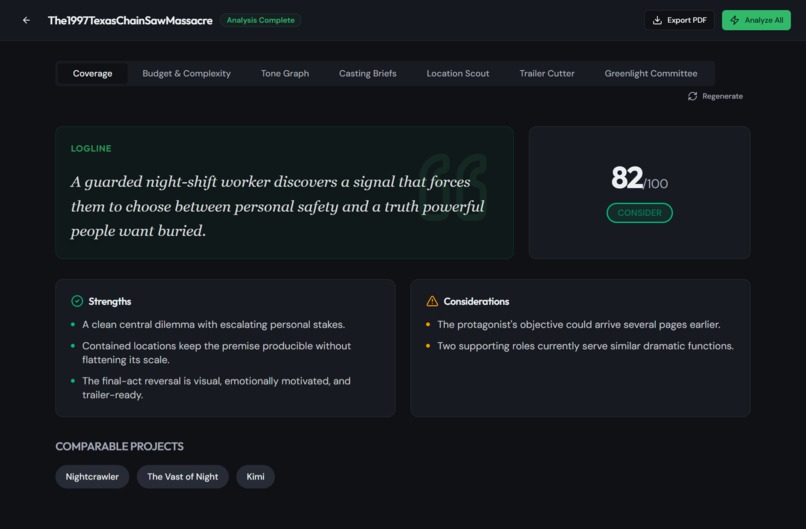806x529 pixels.
Task: Click the logline text about a night-shift worker
Action: click(x=278, y=206)
